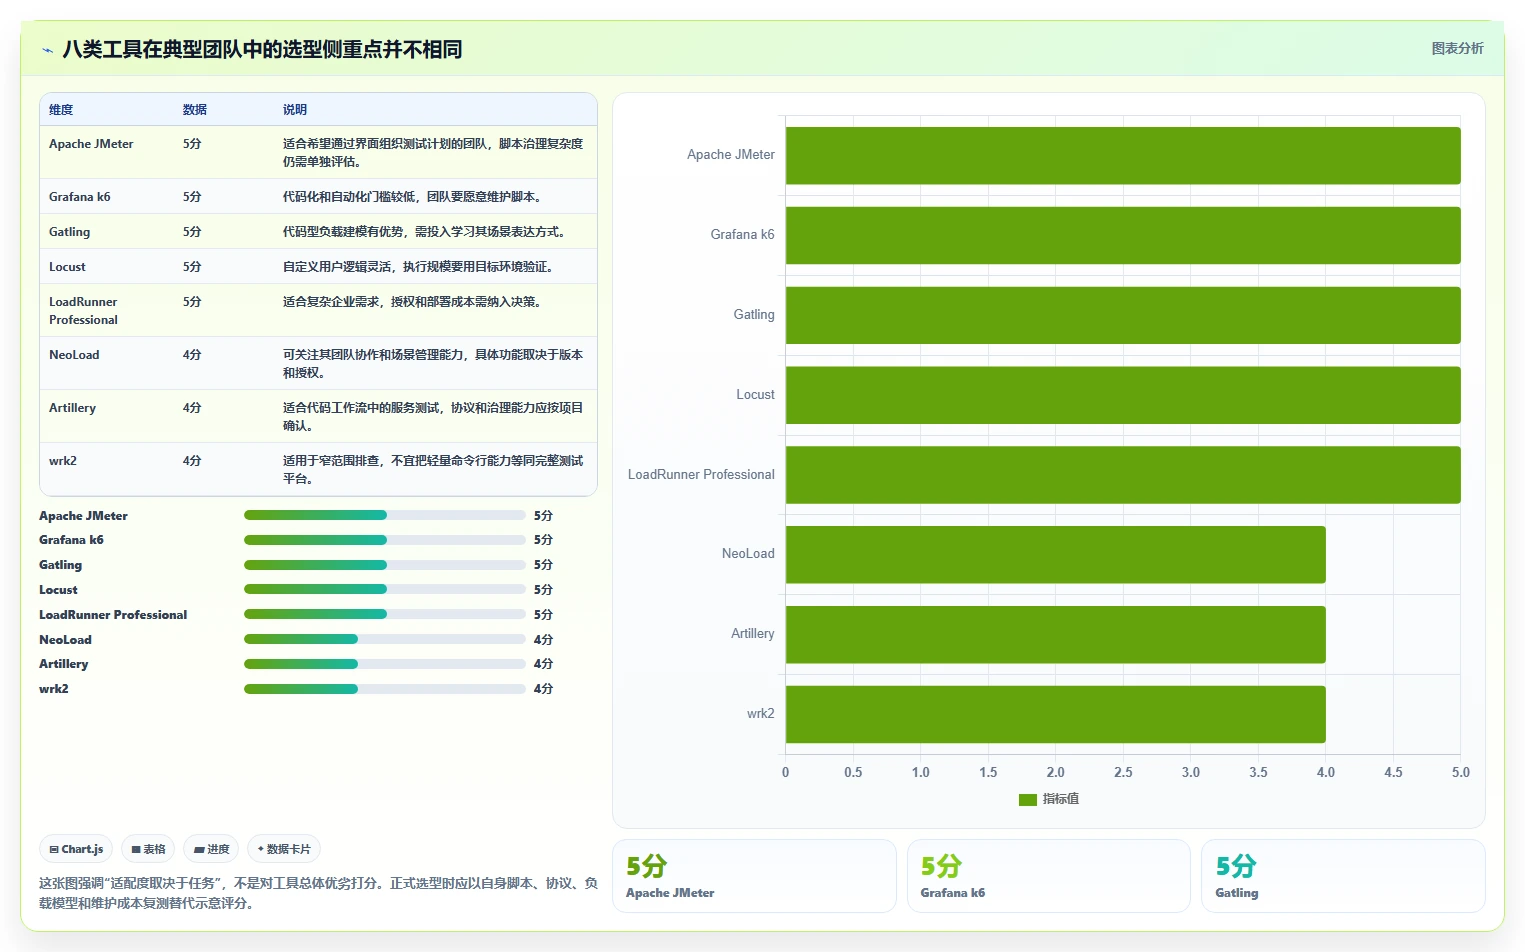This screenshot has width=1525, height=952.
Task: Click description starting 适合复杂企业需求
Action: coord(415,302)
